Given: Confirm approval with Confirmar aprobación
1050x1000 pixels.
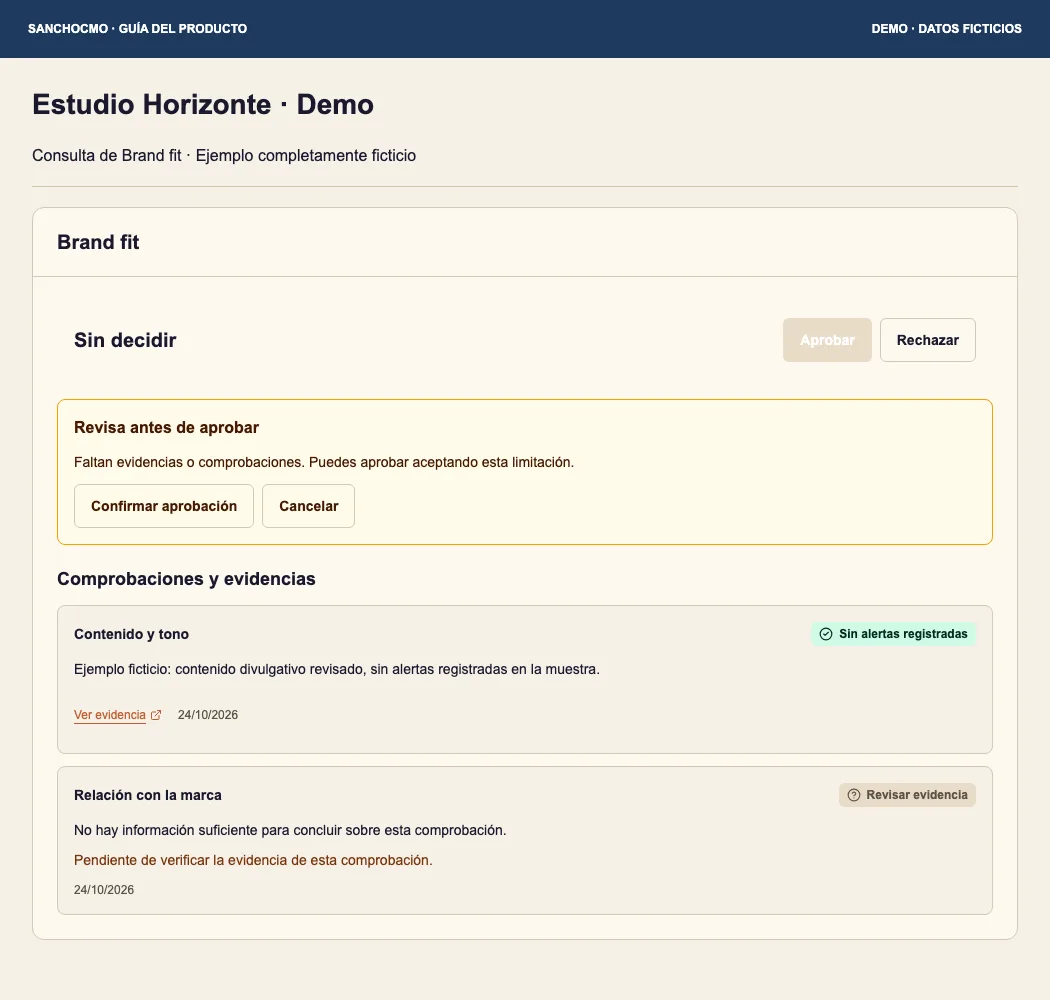Looking at the screenshot, I should click(x=164, y=506).
